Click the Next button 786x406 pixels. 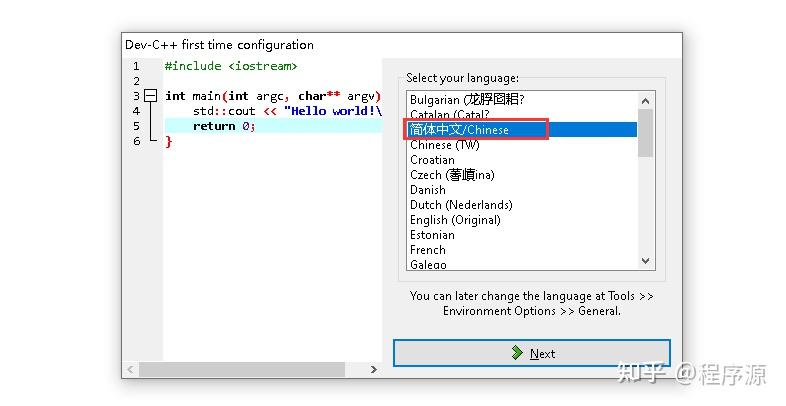pyautogui.click(x=532, y=353)
